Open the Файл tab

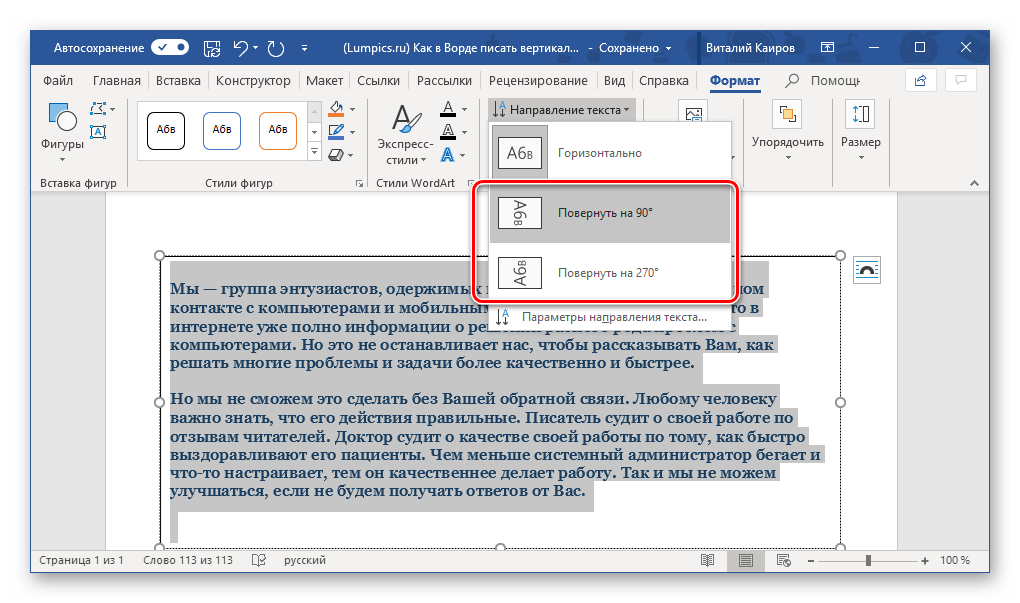pos(58,81)
